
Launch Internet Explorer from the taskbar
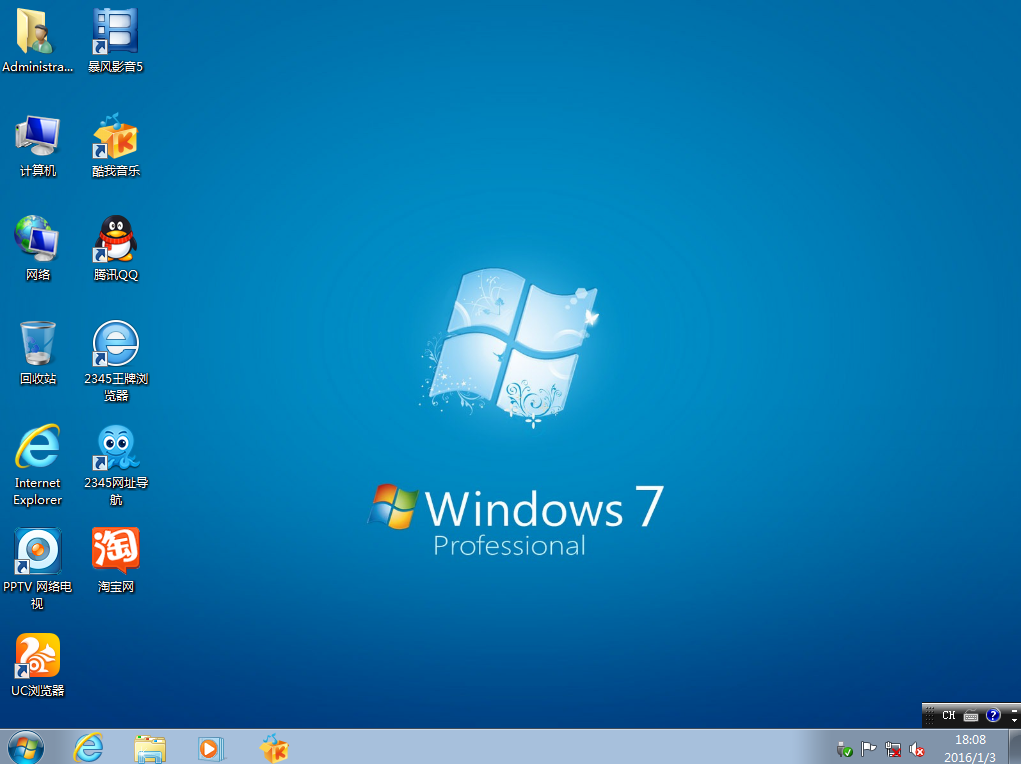88,748
